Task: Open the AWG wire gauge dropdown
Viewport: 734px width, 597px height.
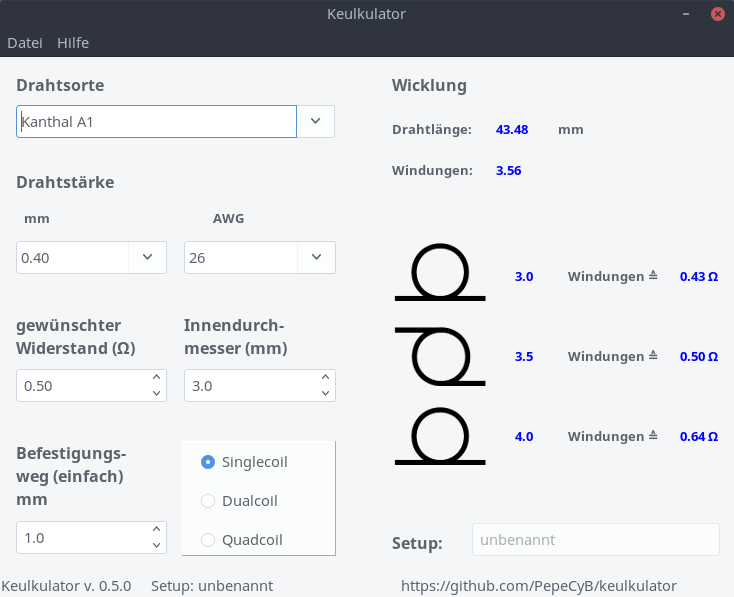Action: pyautogui.click(x=316, y=258)
